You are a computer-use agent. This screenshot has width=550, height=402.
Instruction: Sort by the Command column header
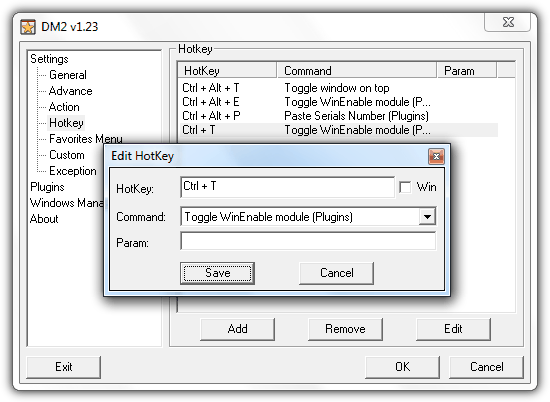pyautogui.click(x=357, y=71)
